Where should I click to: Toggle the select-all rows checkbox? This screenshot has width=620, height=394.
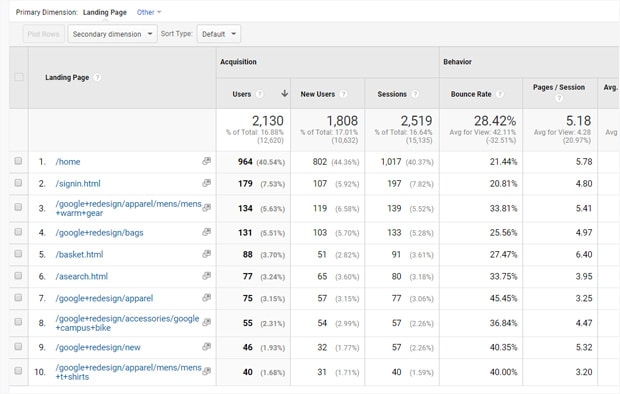pos(19,77)
